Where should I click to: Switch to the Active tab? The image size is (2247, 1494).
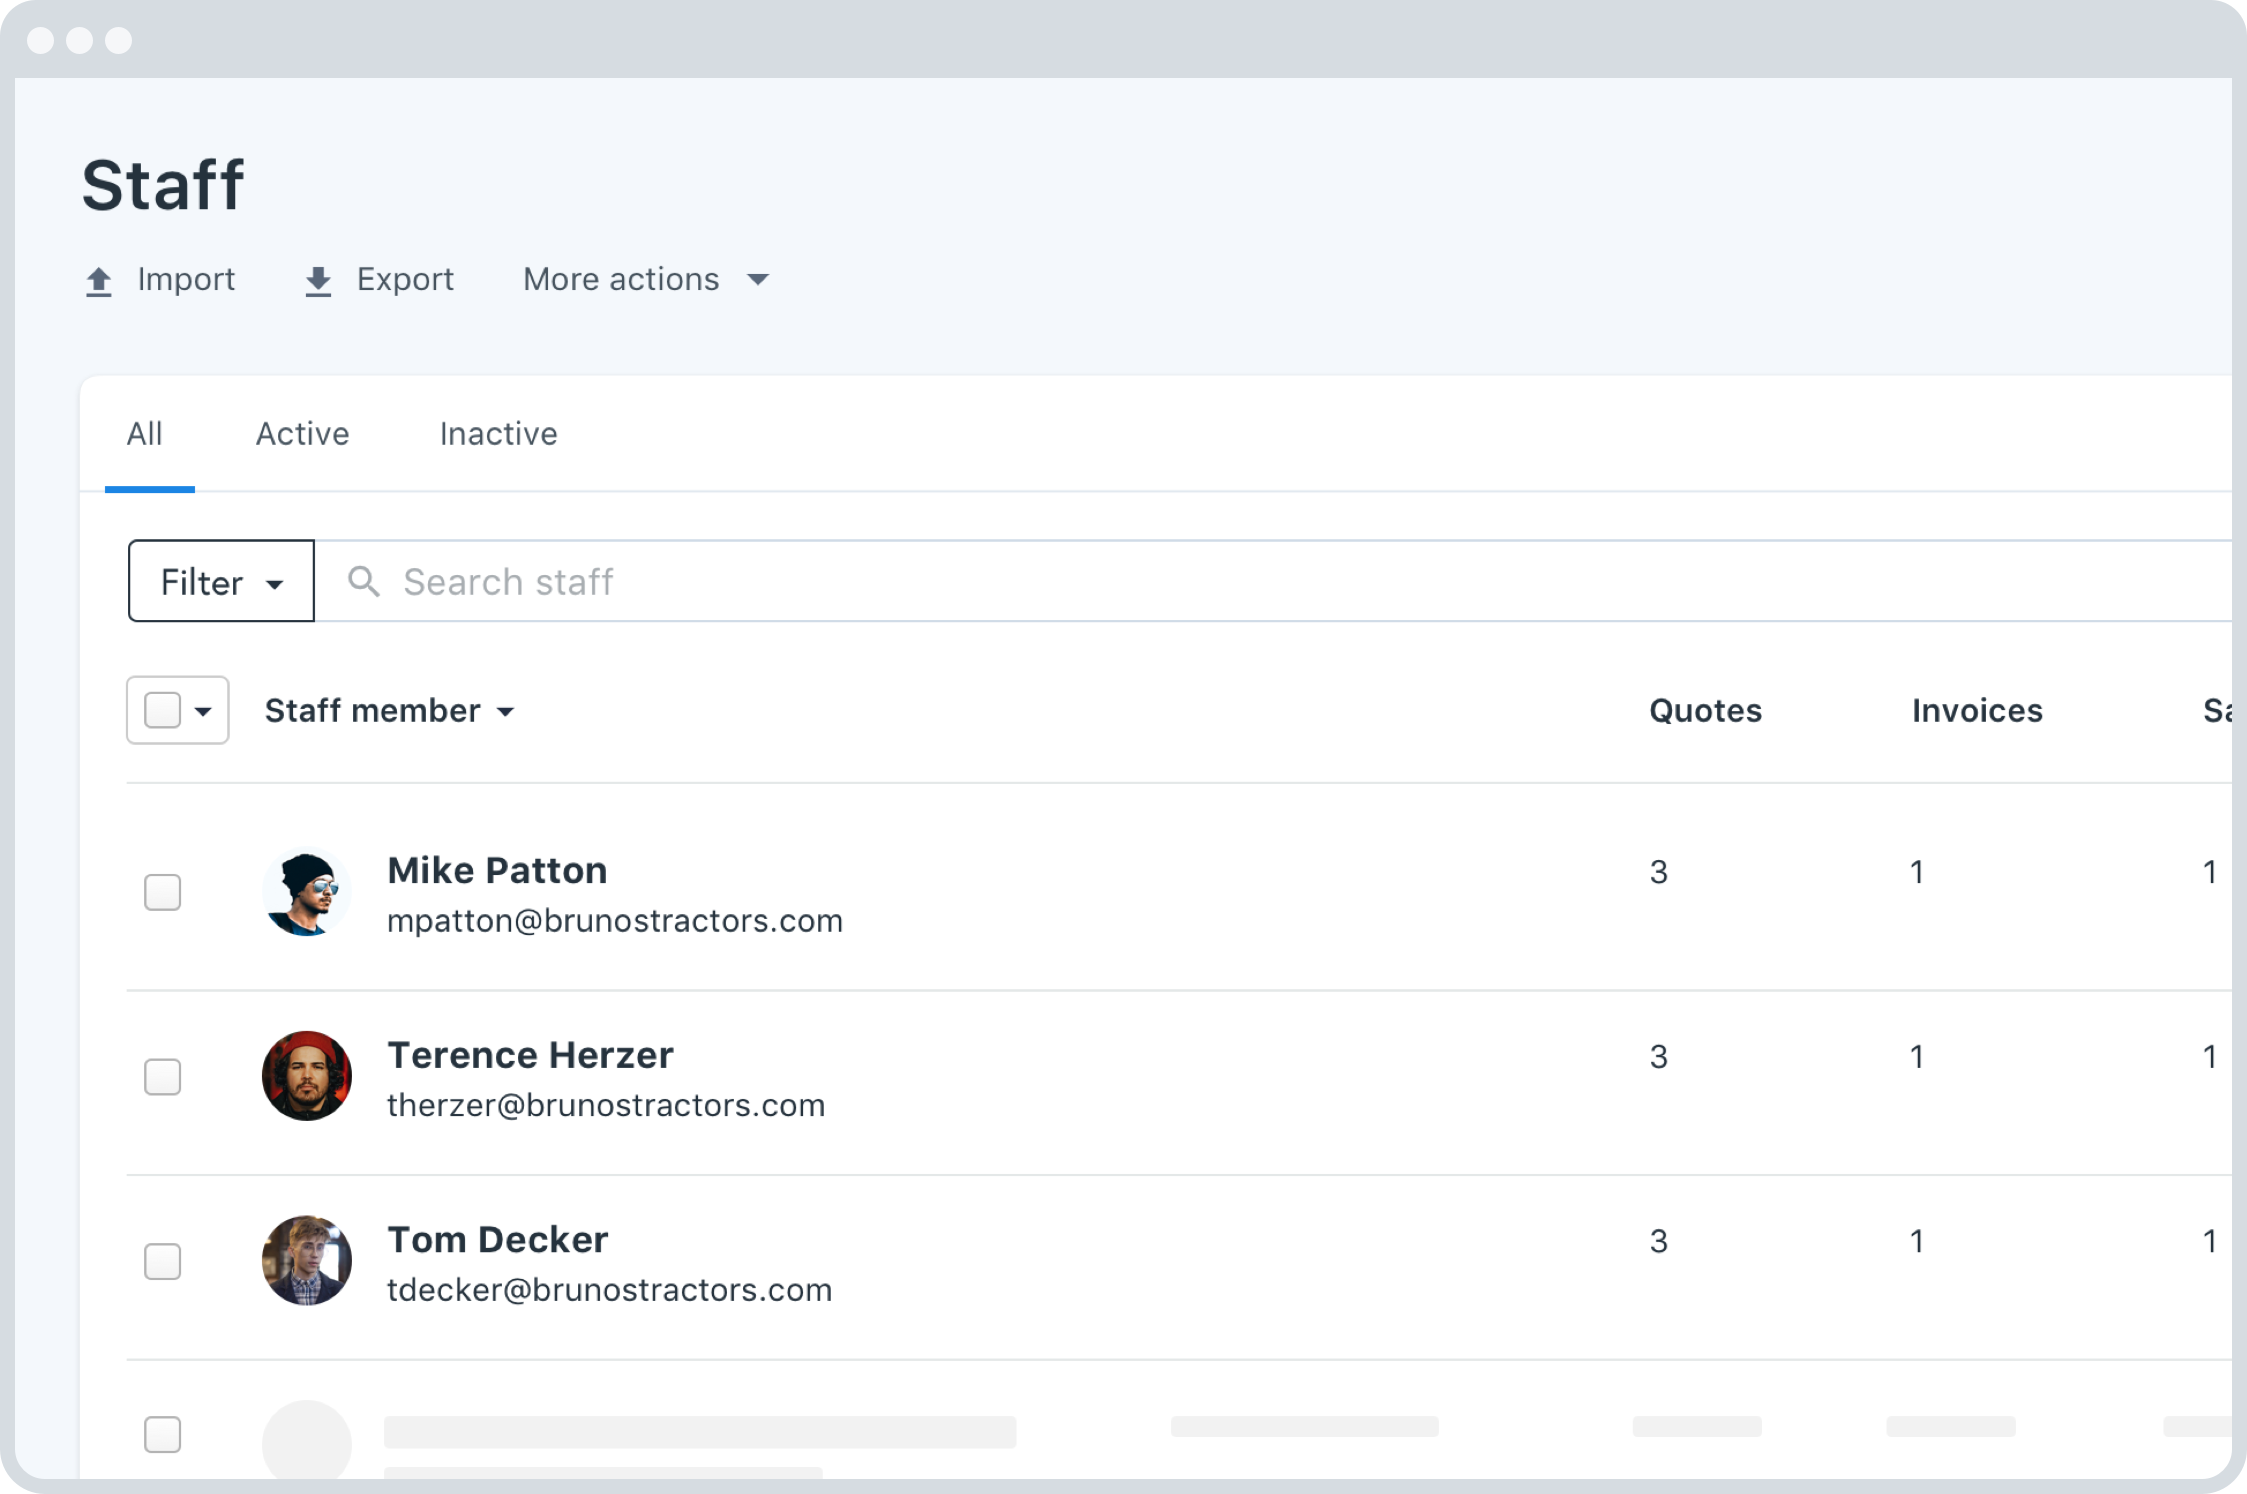coord(300,434)
